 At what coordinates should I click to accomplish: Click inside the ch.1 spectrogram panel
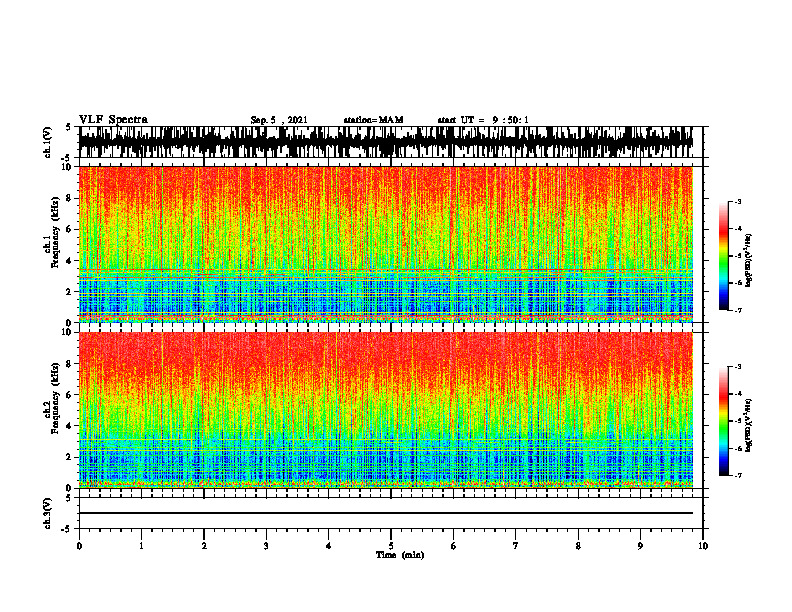click(x=386, y=244)
